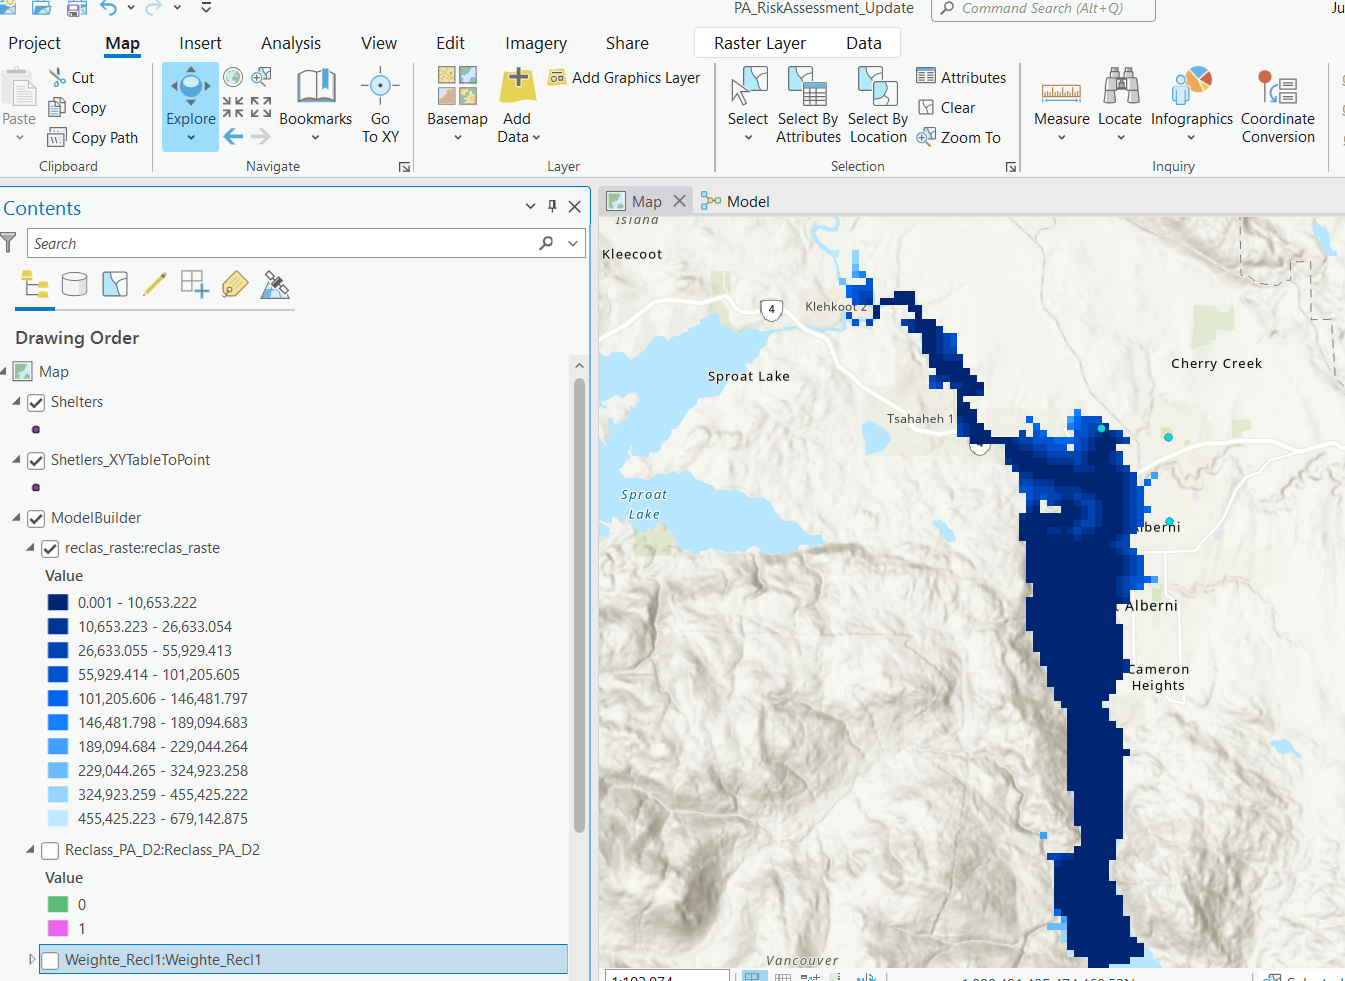
Task: Select the List By Editing pencil icon
Action: point(154,285)
